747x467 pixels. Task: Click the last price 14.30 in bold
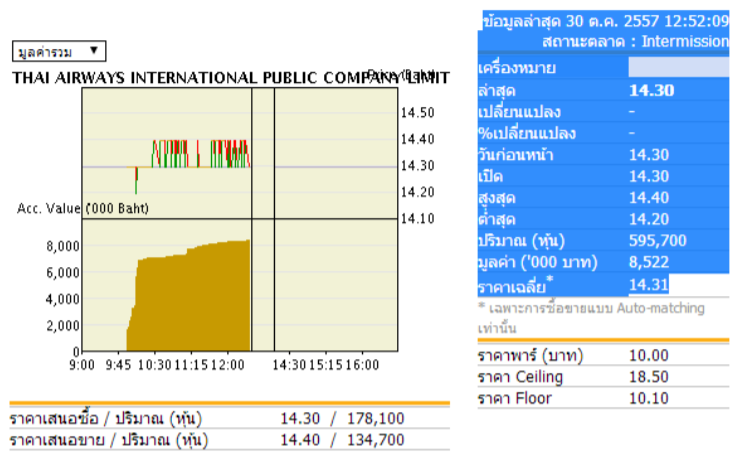point(651,90)
